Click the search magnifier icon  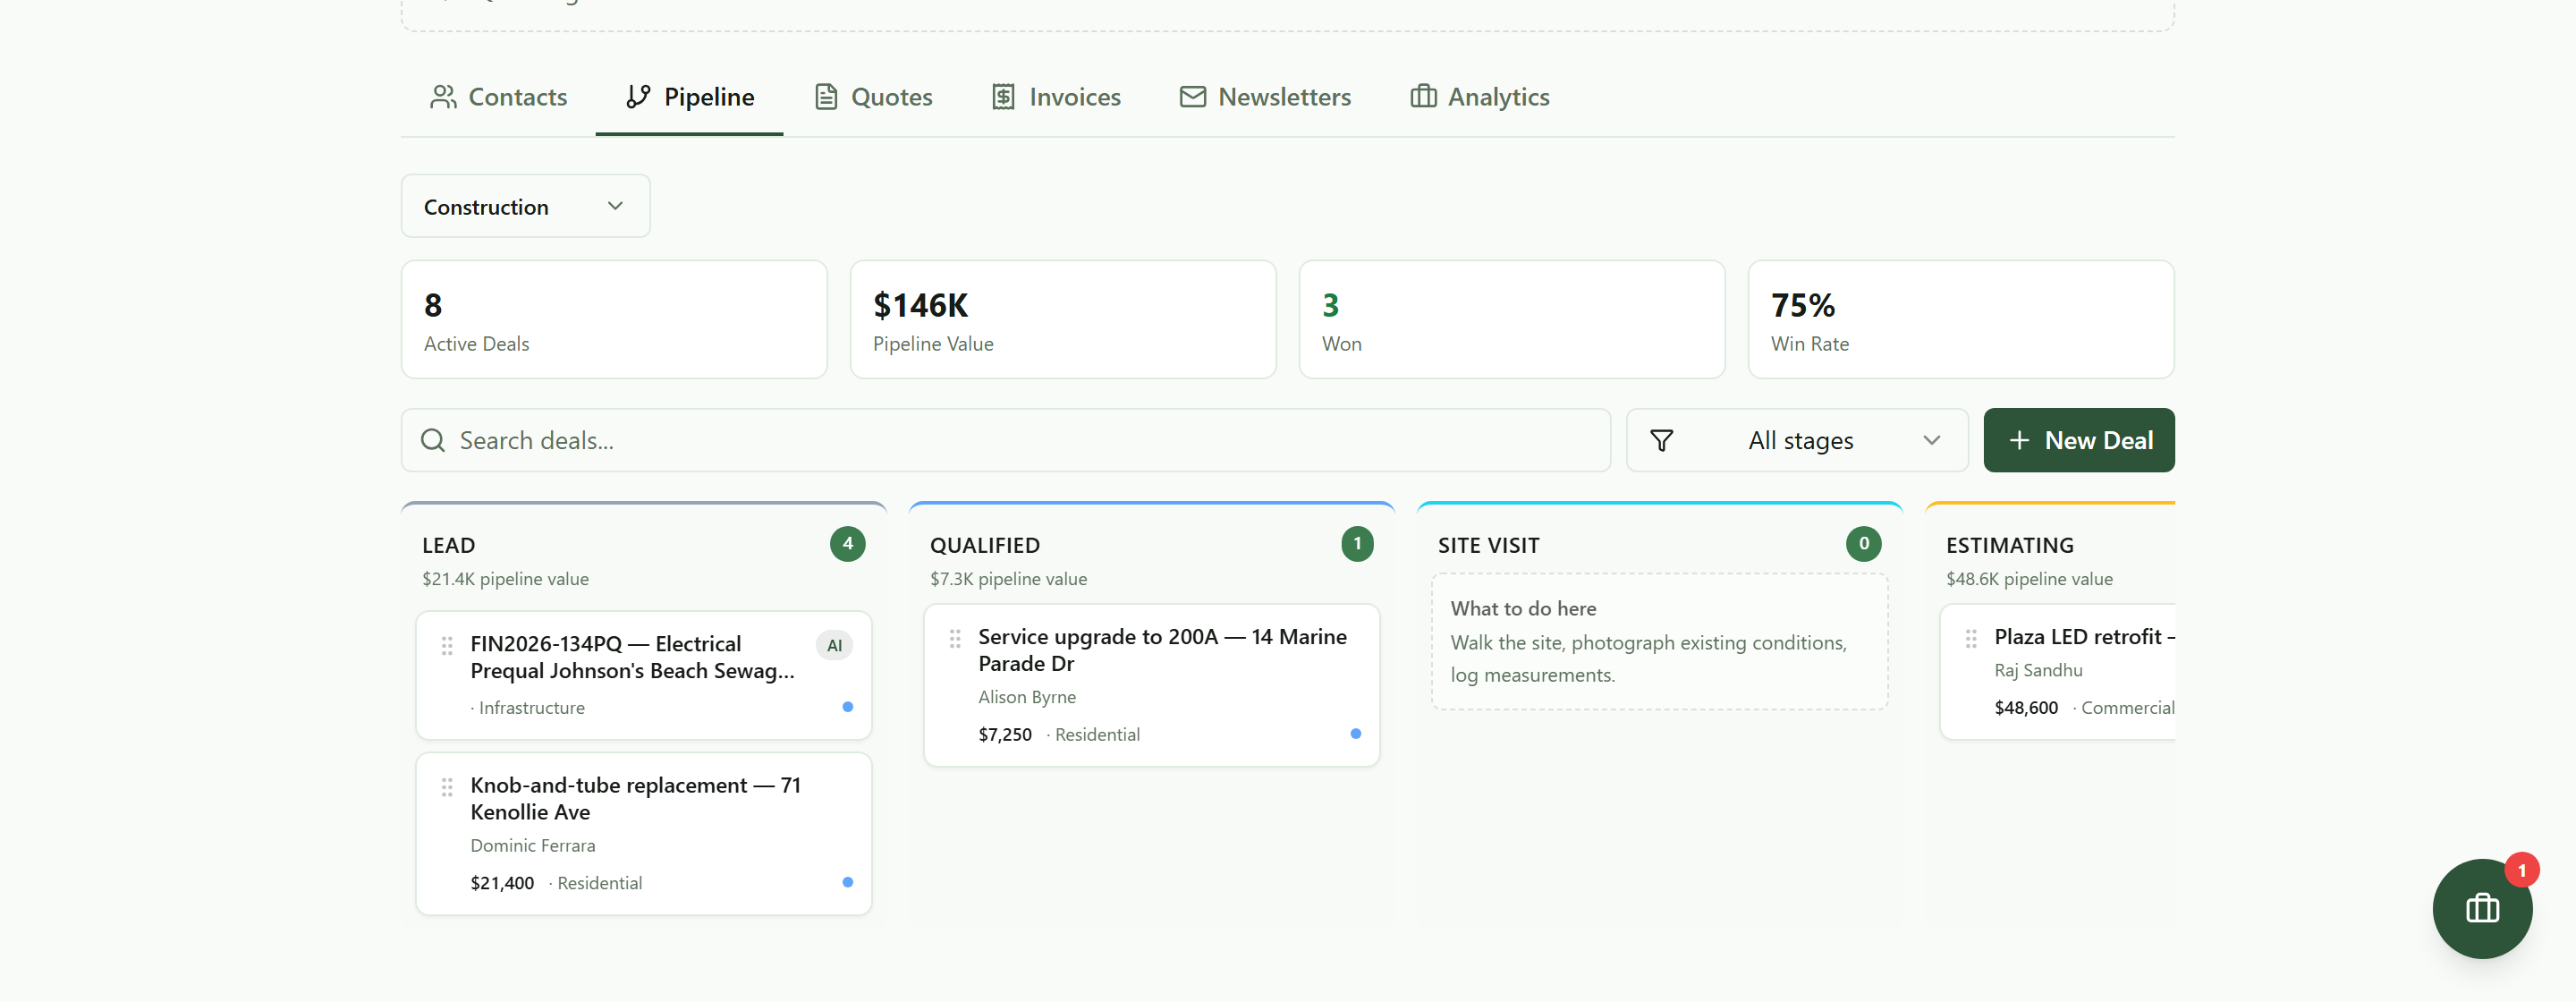pos(433,440)
